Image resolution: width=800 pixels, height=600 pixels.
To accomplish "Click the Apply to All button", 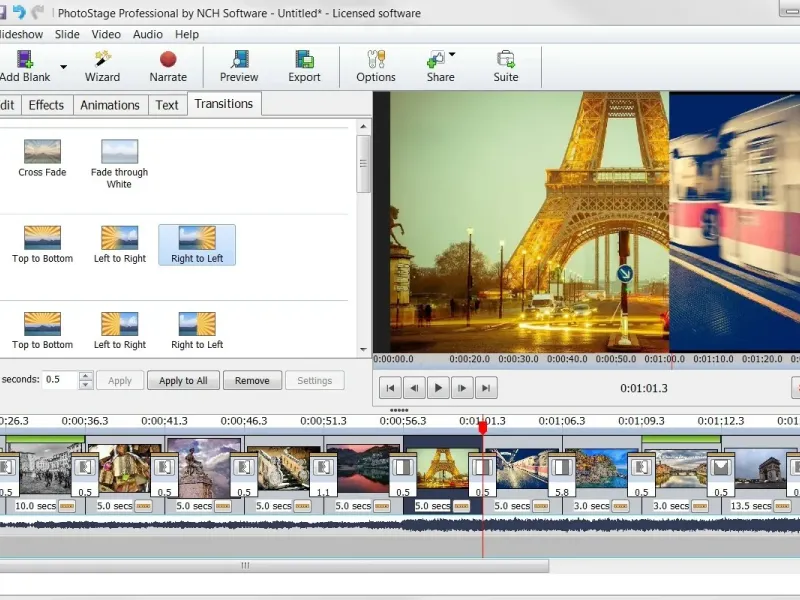I will [183, 380].
